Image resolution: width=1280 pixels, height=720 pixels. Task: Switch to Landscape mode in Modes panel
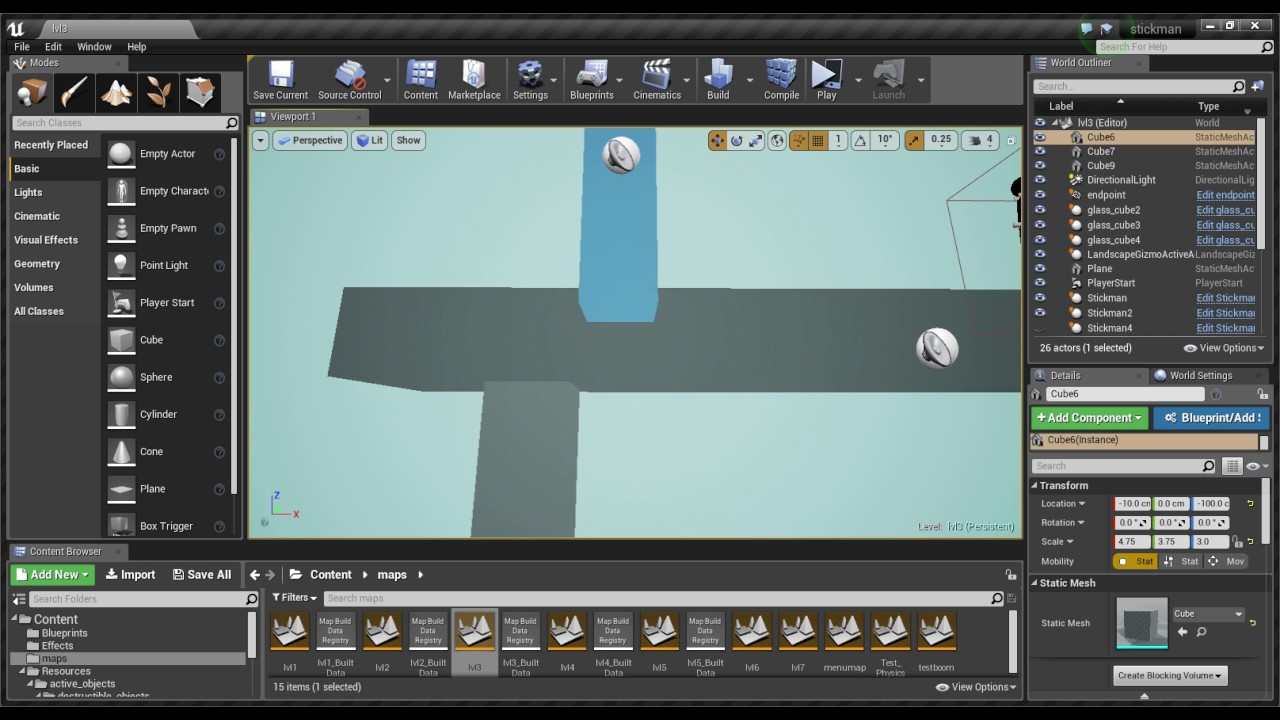click(x=116, y=93)
